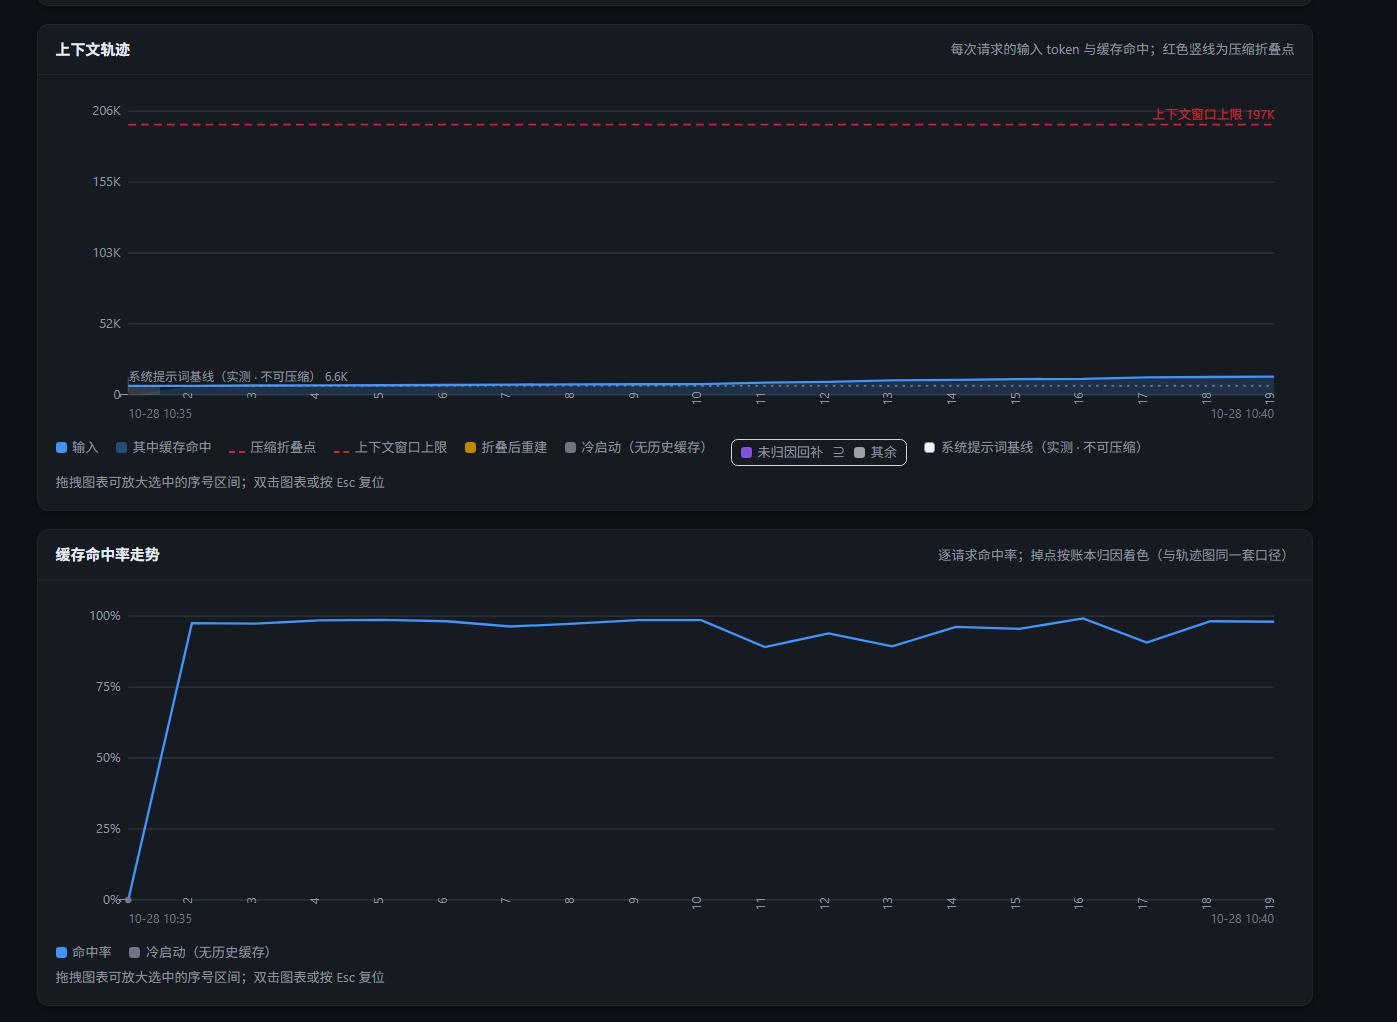1397x1022 pixels.
Task: Click the 上下文轨迹 panel title
Action: tap(93, 50)
